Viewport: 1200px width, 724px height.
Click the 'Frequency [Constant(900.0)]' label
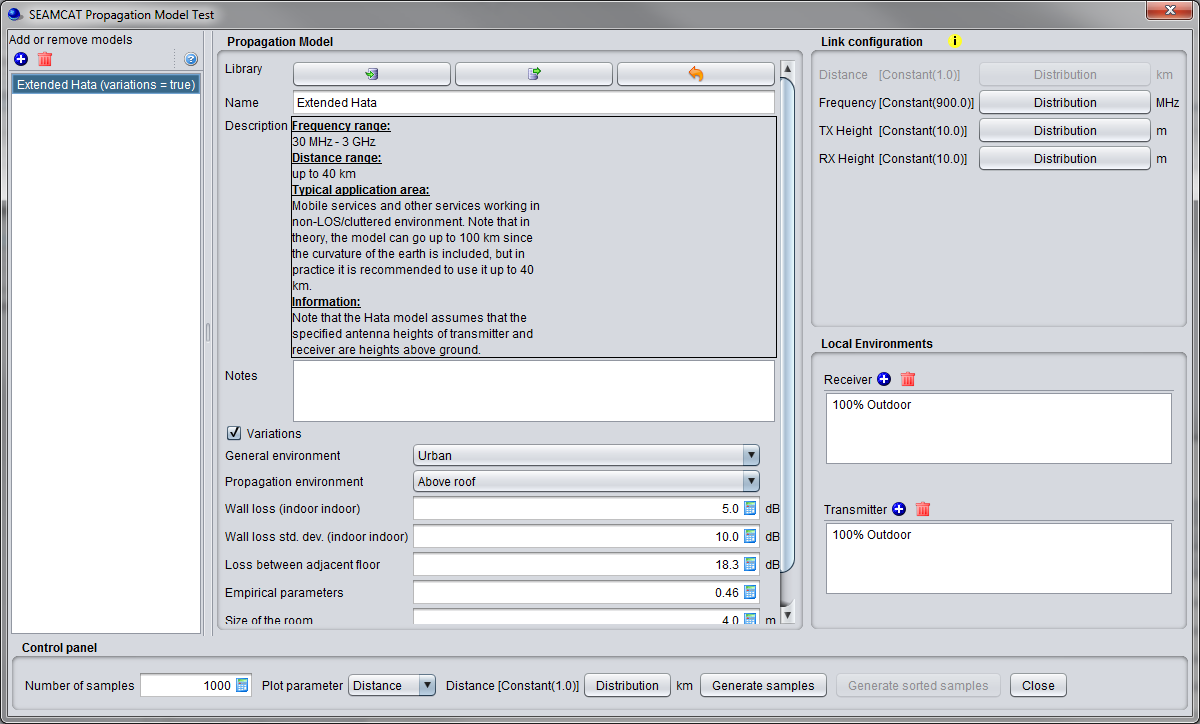point(897,103)
